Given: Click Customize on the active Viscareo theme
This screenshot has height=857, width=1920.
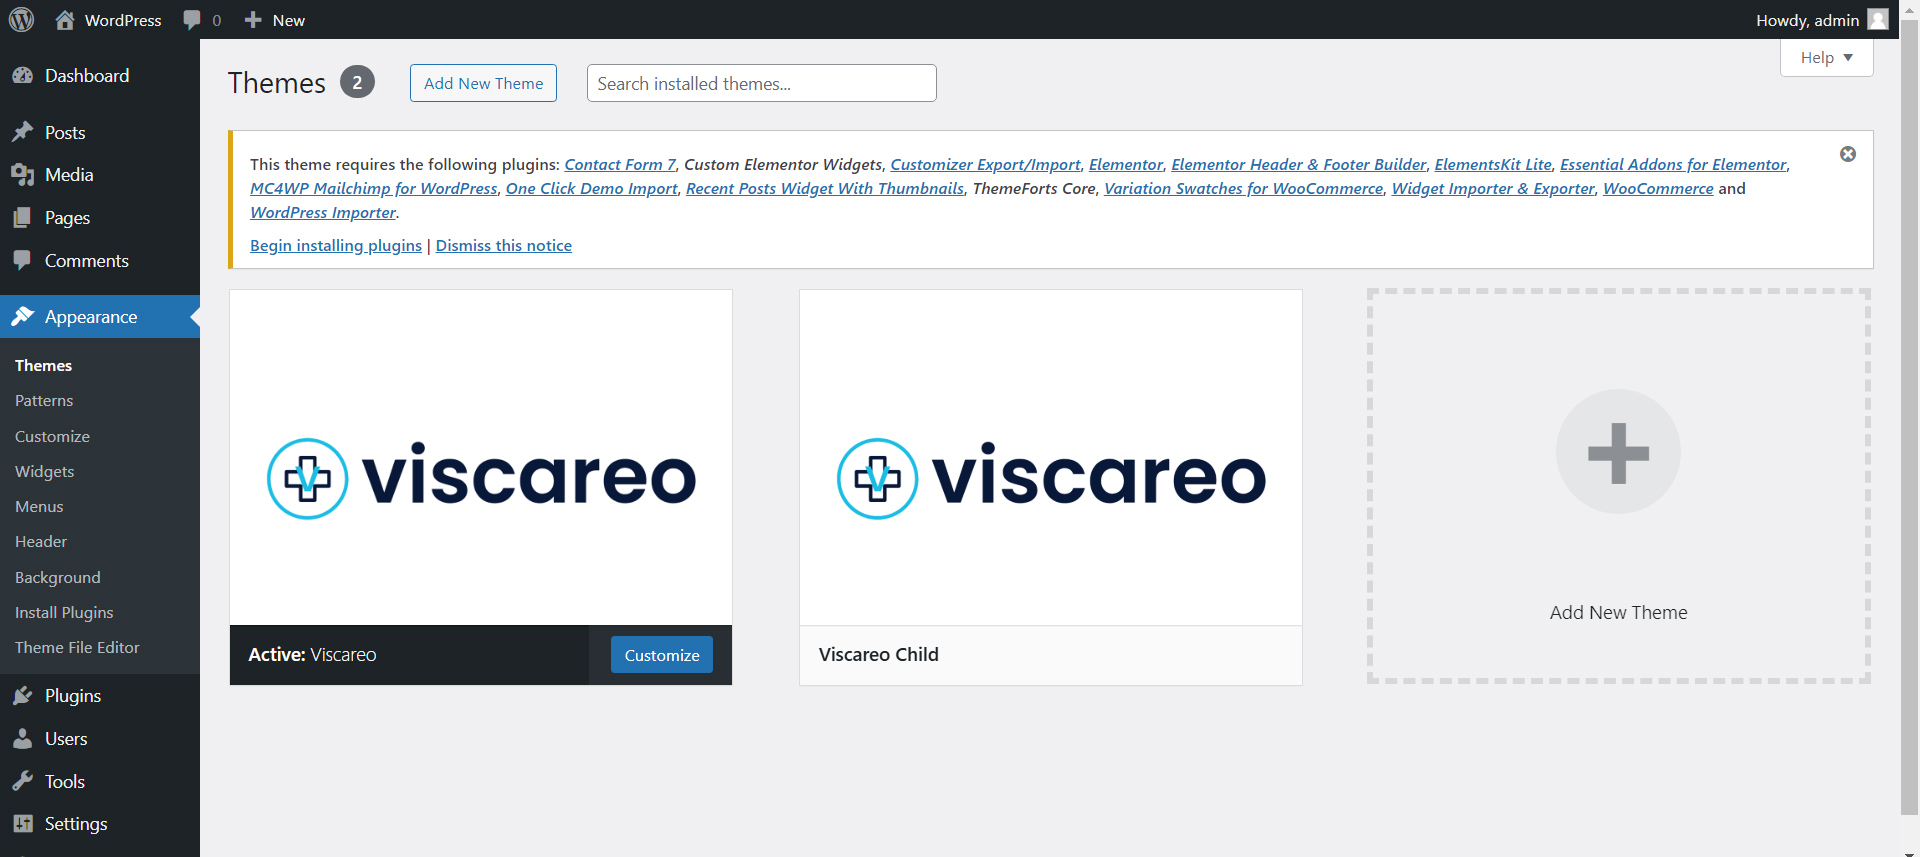Looking at the screenshot, I should click(x=662, y=655).
